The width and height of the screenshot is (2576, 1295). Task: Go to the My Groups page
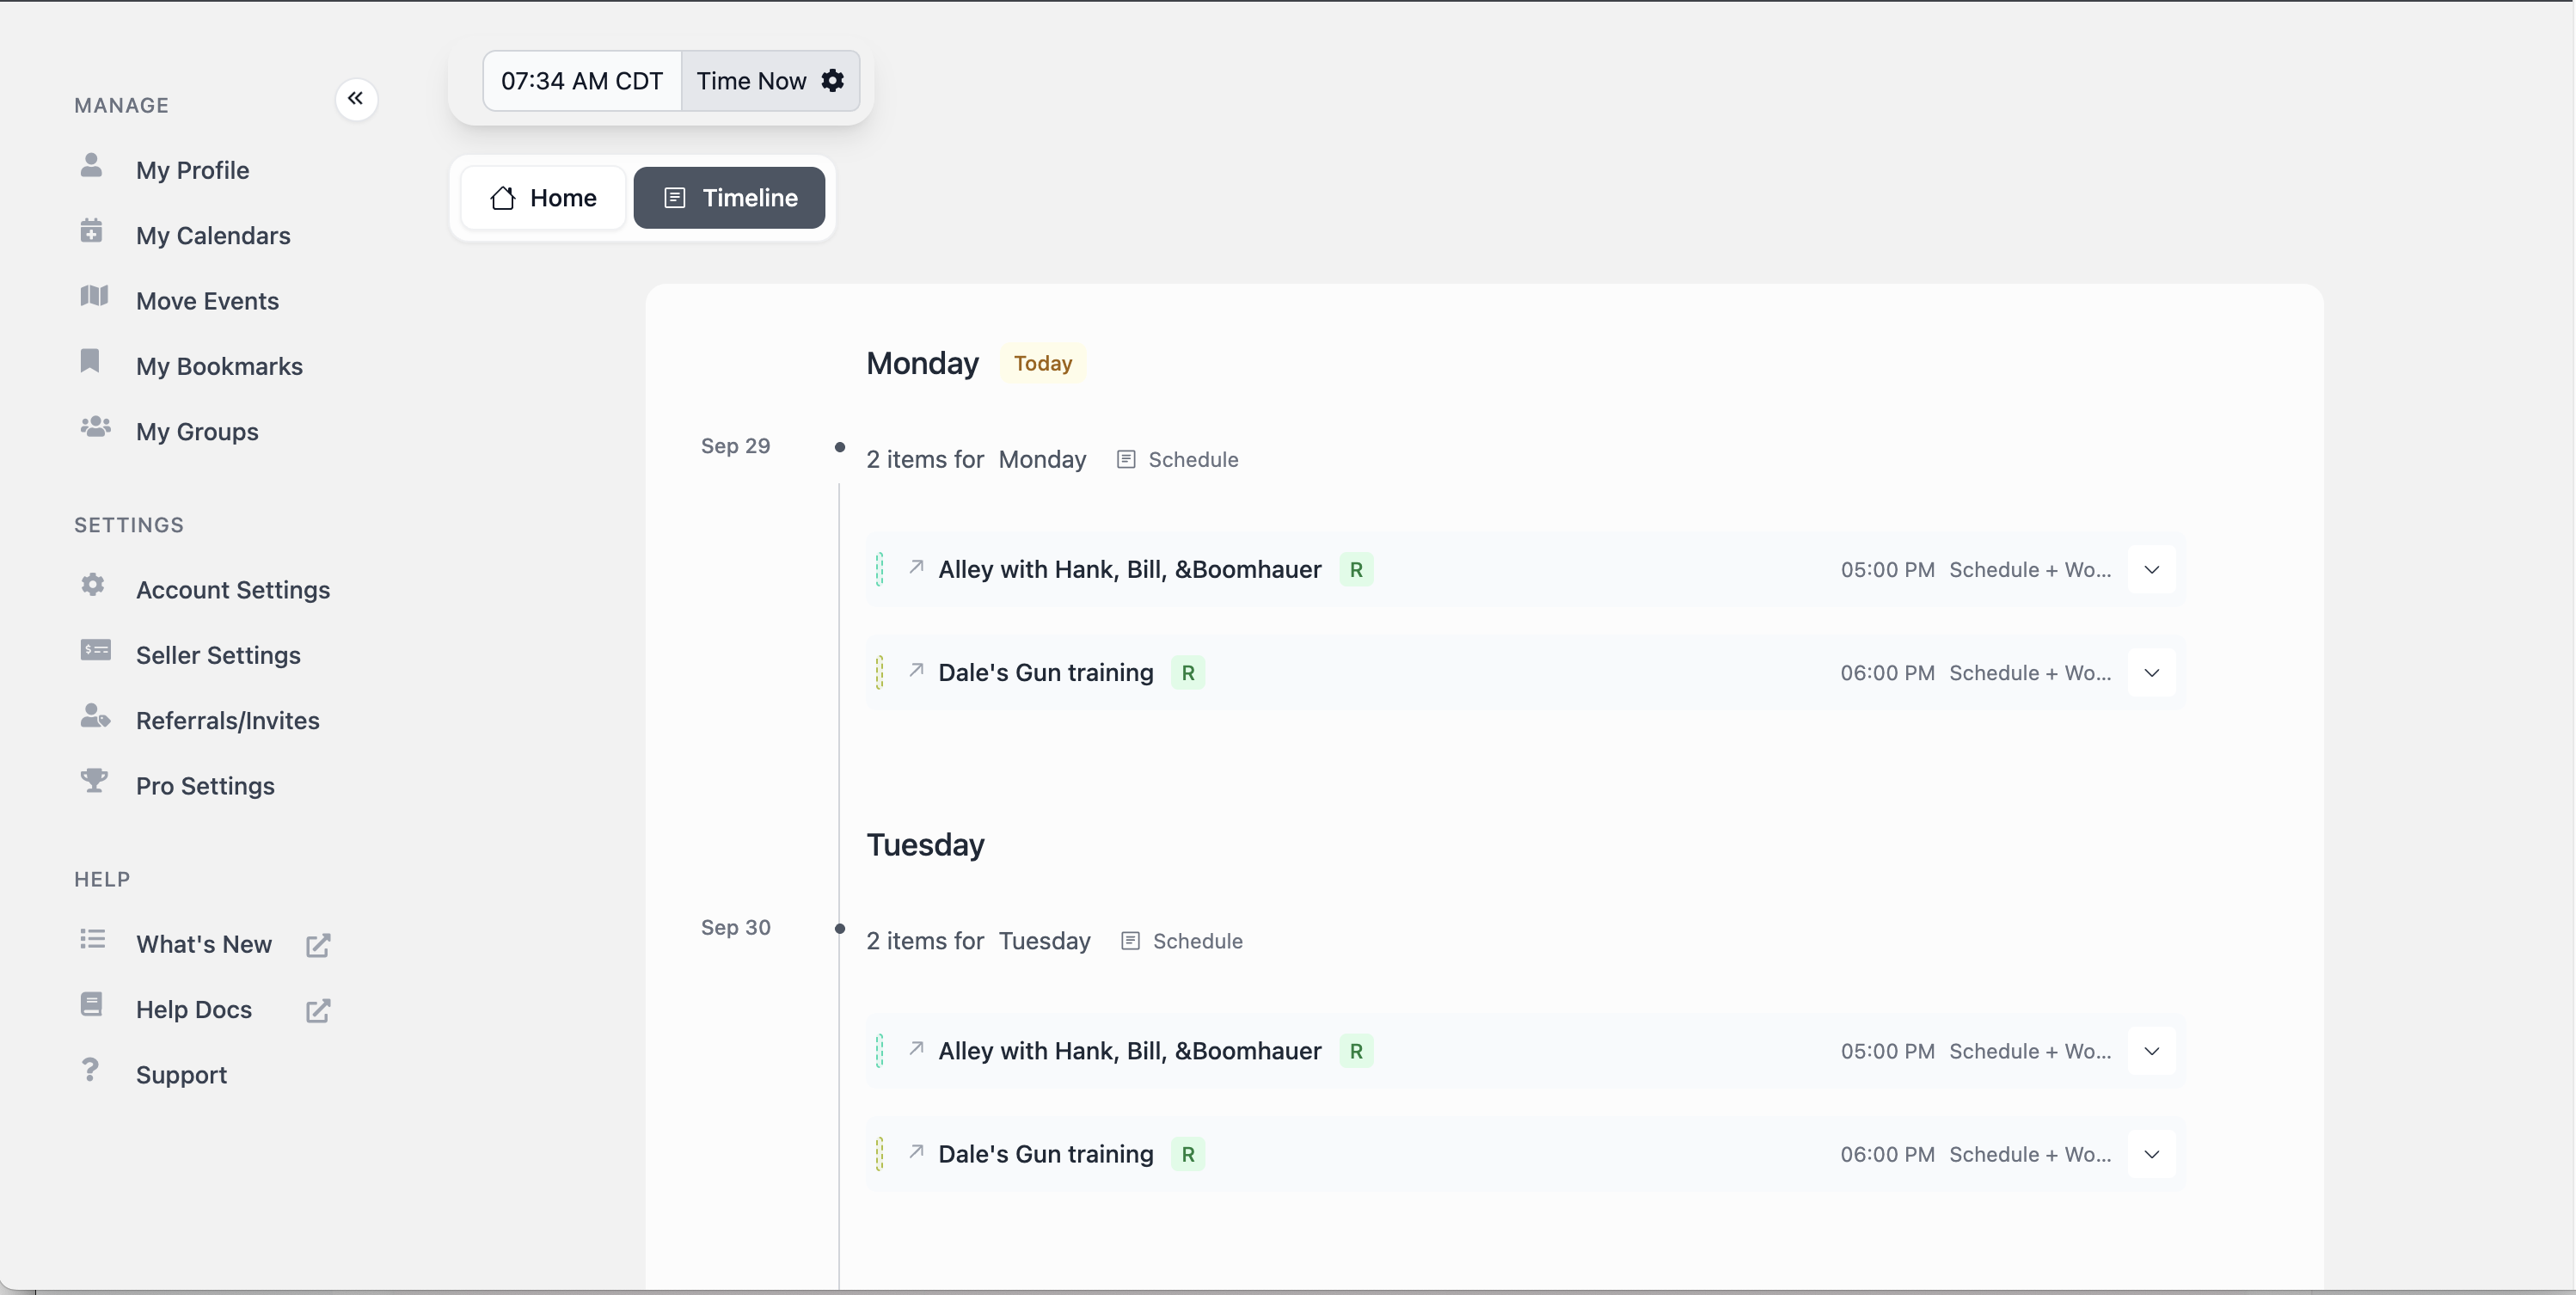196,431
